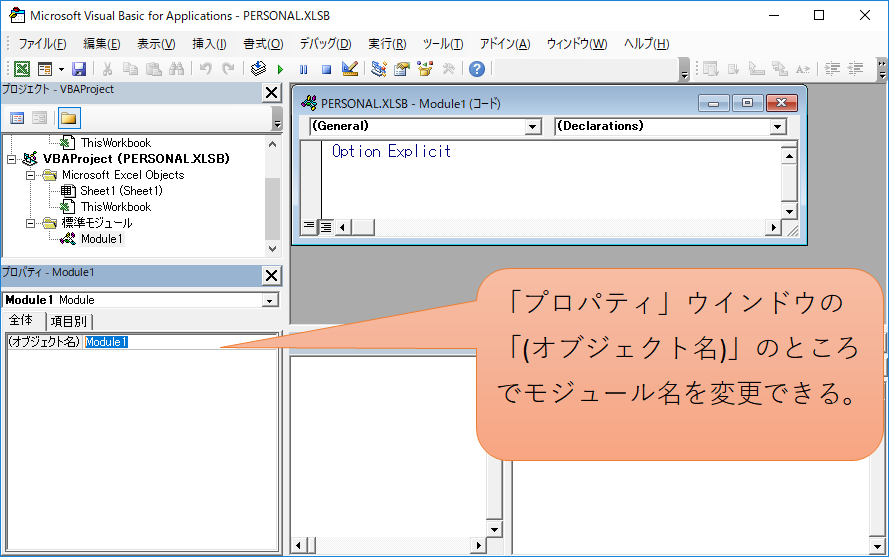
Task: Open the ツール(T) menu
Action: [443, 44]
